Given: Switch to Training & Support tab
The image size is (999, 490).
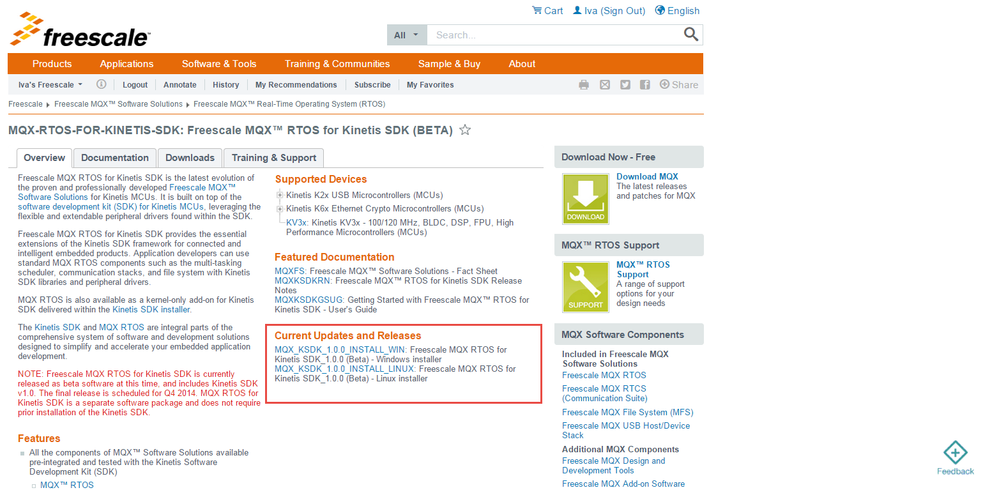Looking at the screenshot, I should (x=274, y=158).
